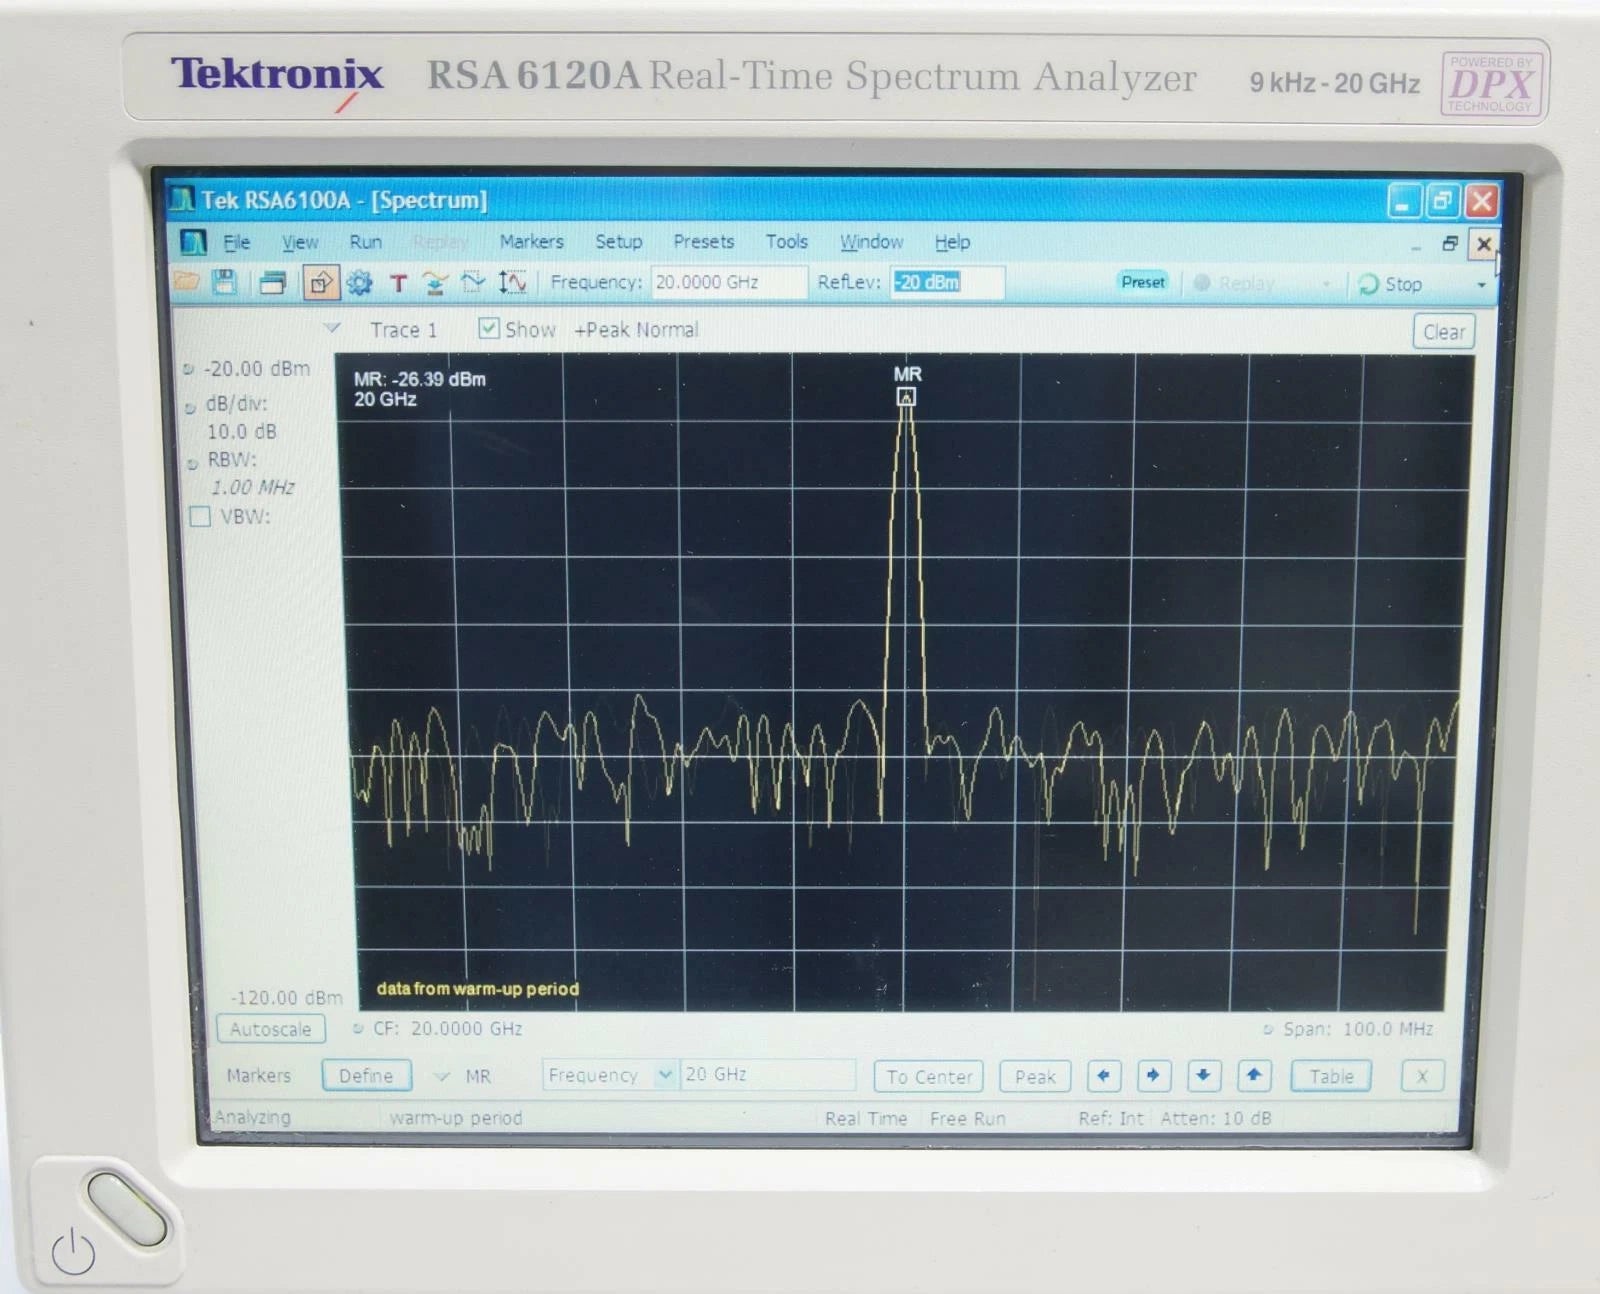The height and width of the screenshot is (1294, 1600).
Task: Move marker to next lower peak arrow
Action: tap(1203, 1075)
